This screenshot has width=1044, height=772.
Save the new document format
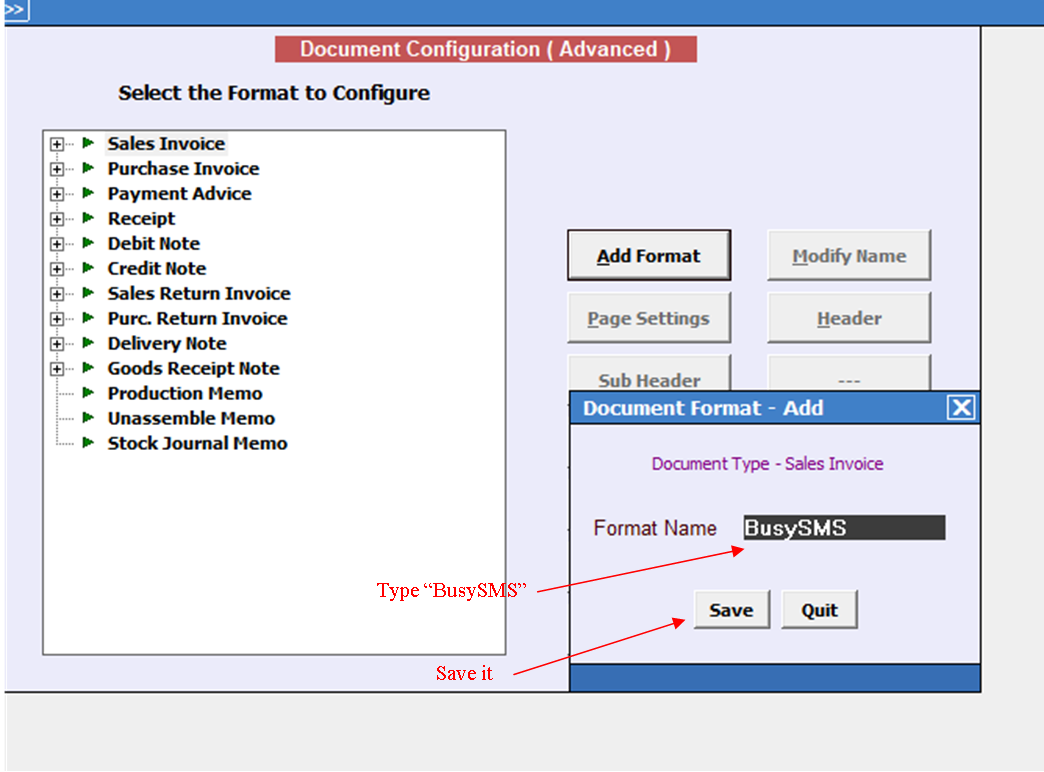pos(731,609)
